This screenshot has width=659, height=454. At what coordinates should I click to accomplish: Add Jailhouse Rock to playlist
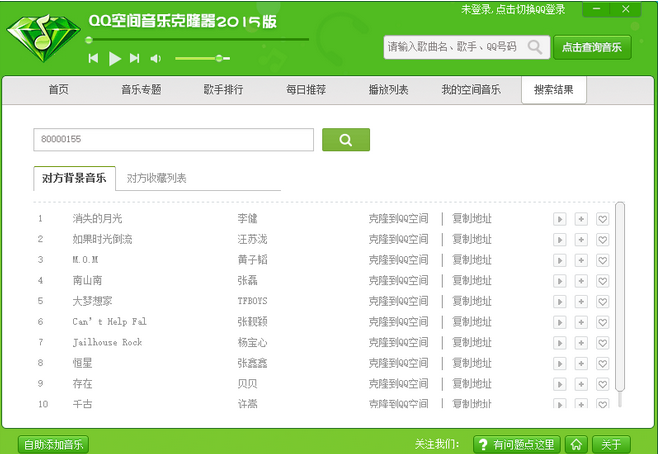[x=581, y=343]
